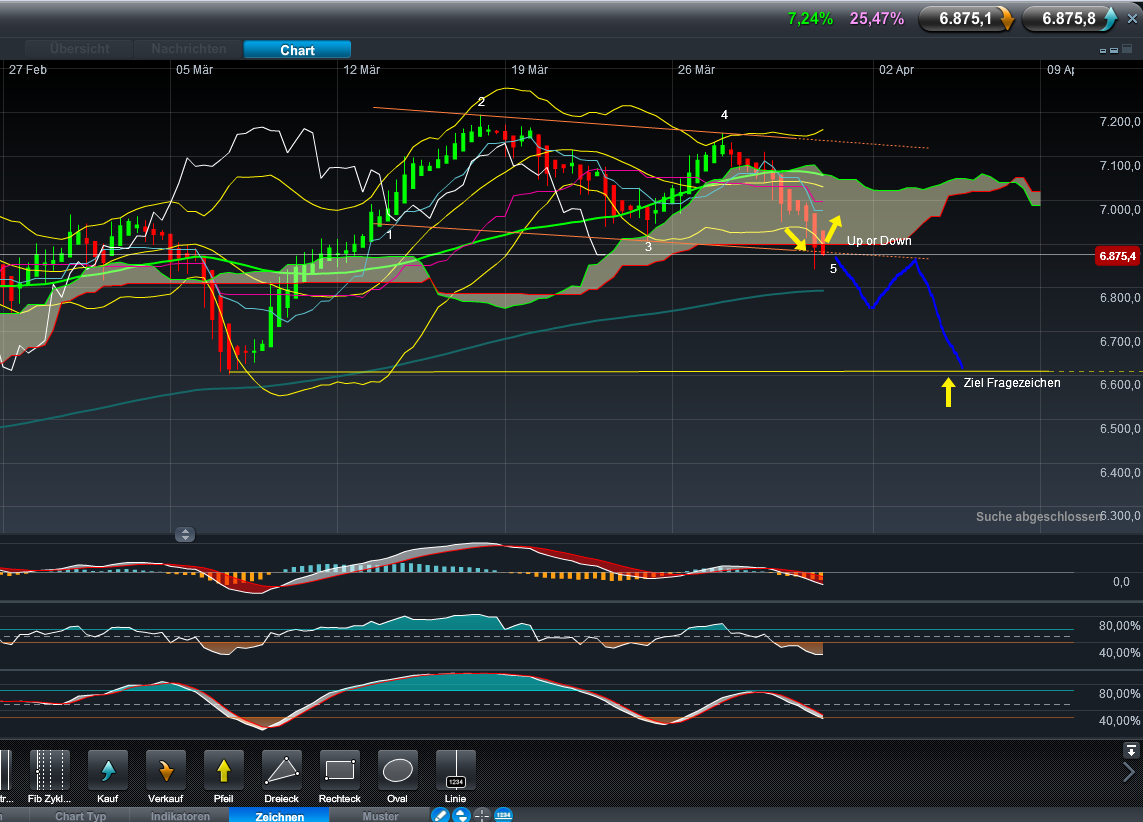Open the Nachrichten tab
The width and height of the screenshot is (1143, 822).
(189, 49)
